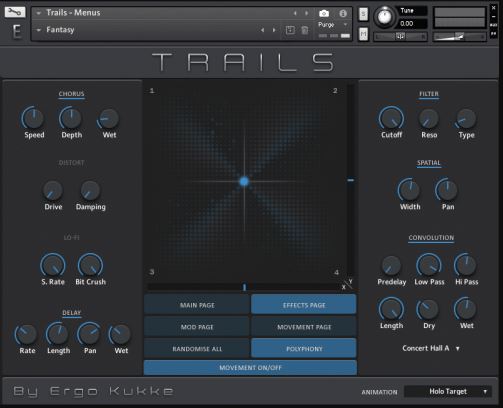Click the RANDOMISE ALL button

197,349
